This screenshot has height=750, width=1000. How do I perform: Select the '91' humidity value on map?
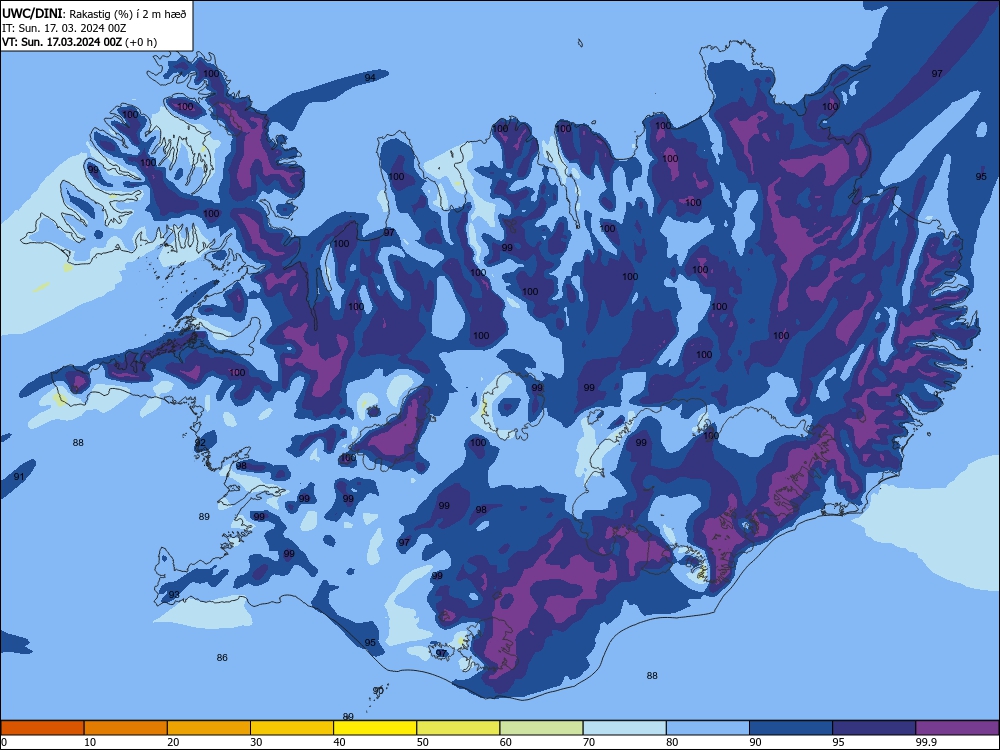click(x=19, y=476)
